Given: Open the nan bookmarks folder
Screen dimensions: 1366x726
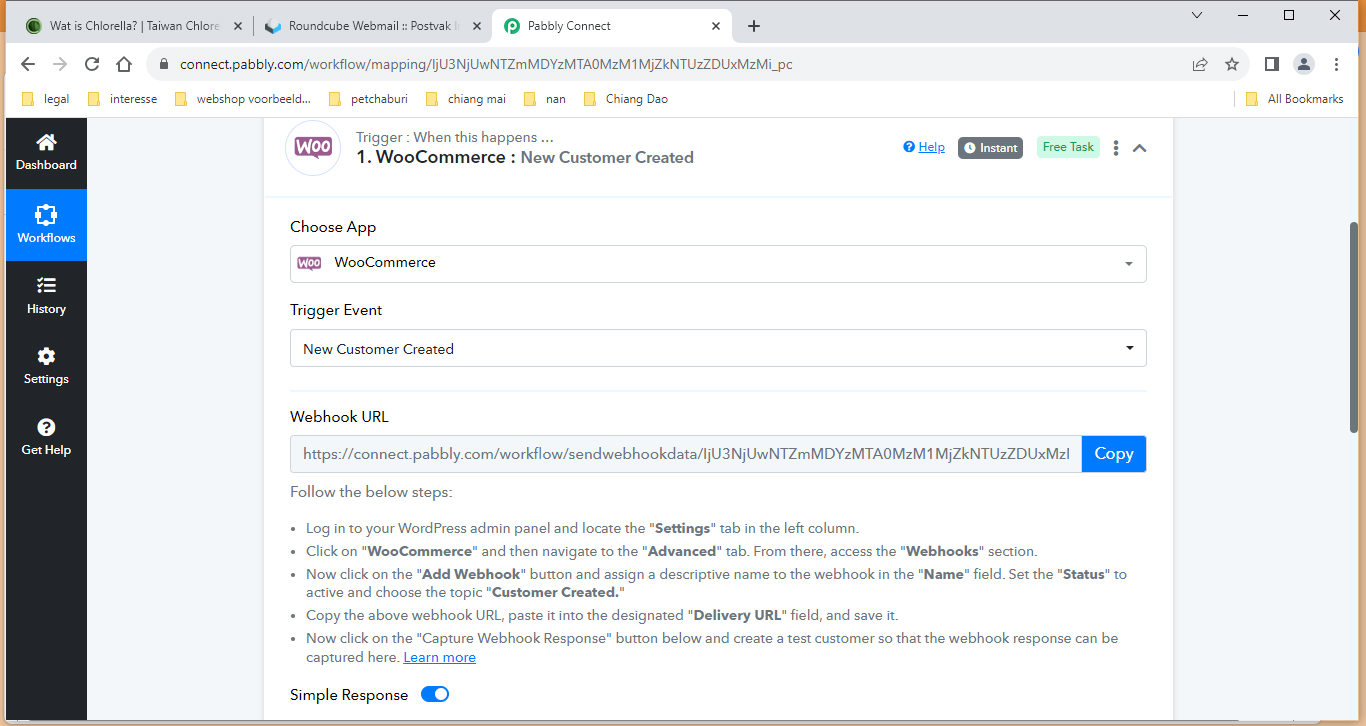Looking at the screenshot, I should tap(546, 99).
